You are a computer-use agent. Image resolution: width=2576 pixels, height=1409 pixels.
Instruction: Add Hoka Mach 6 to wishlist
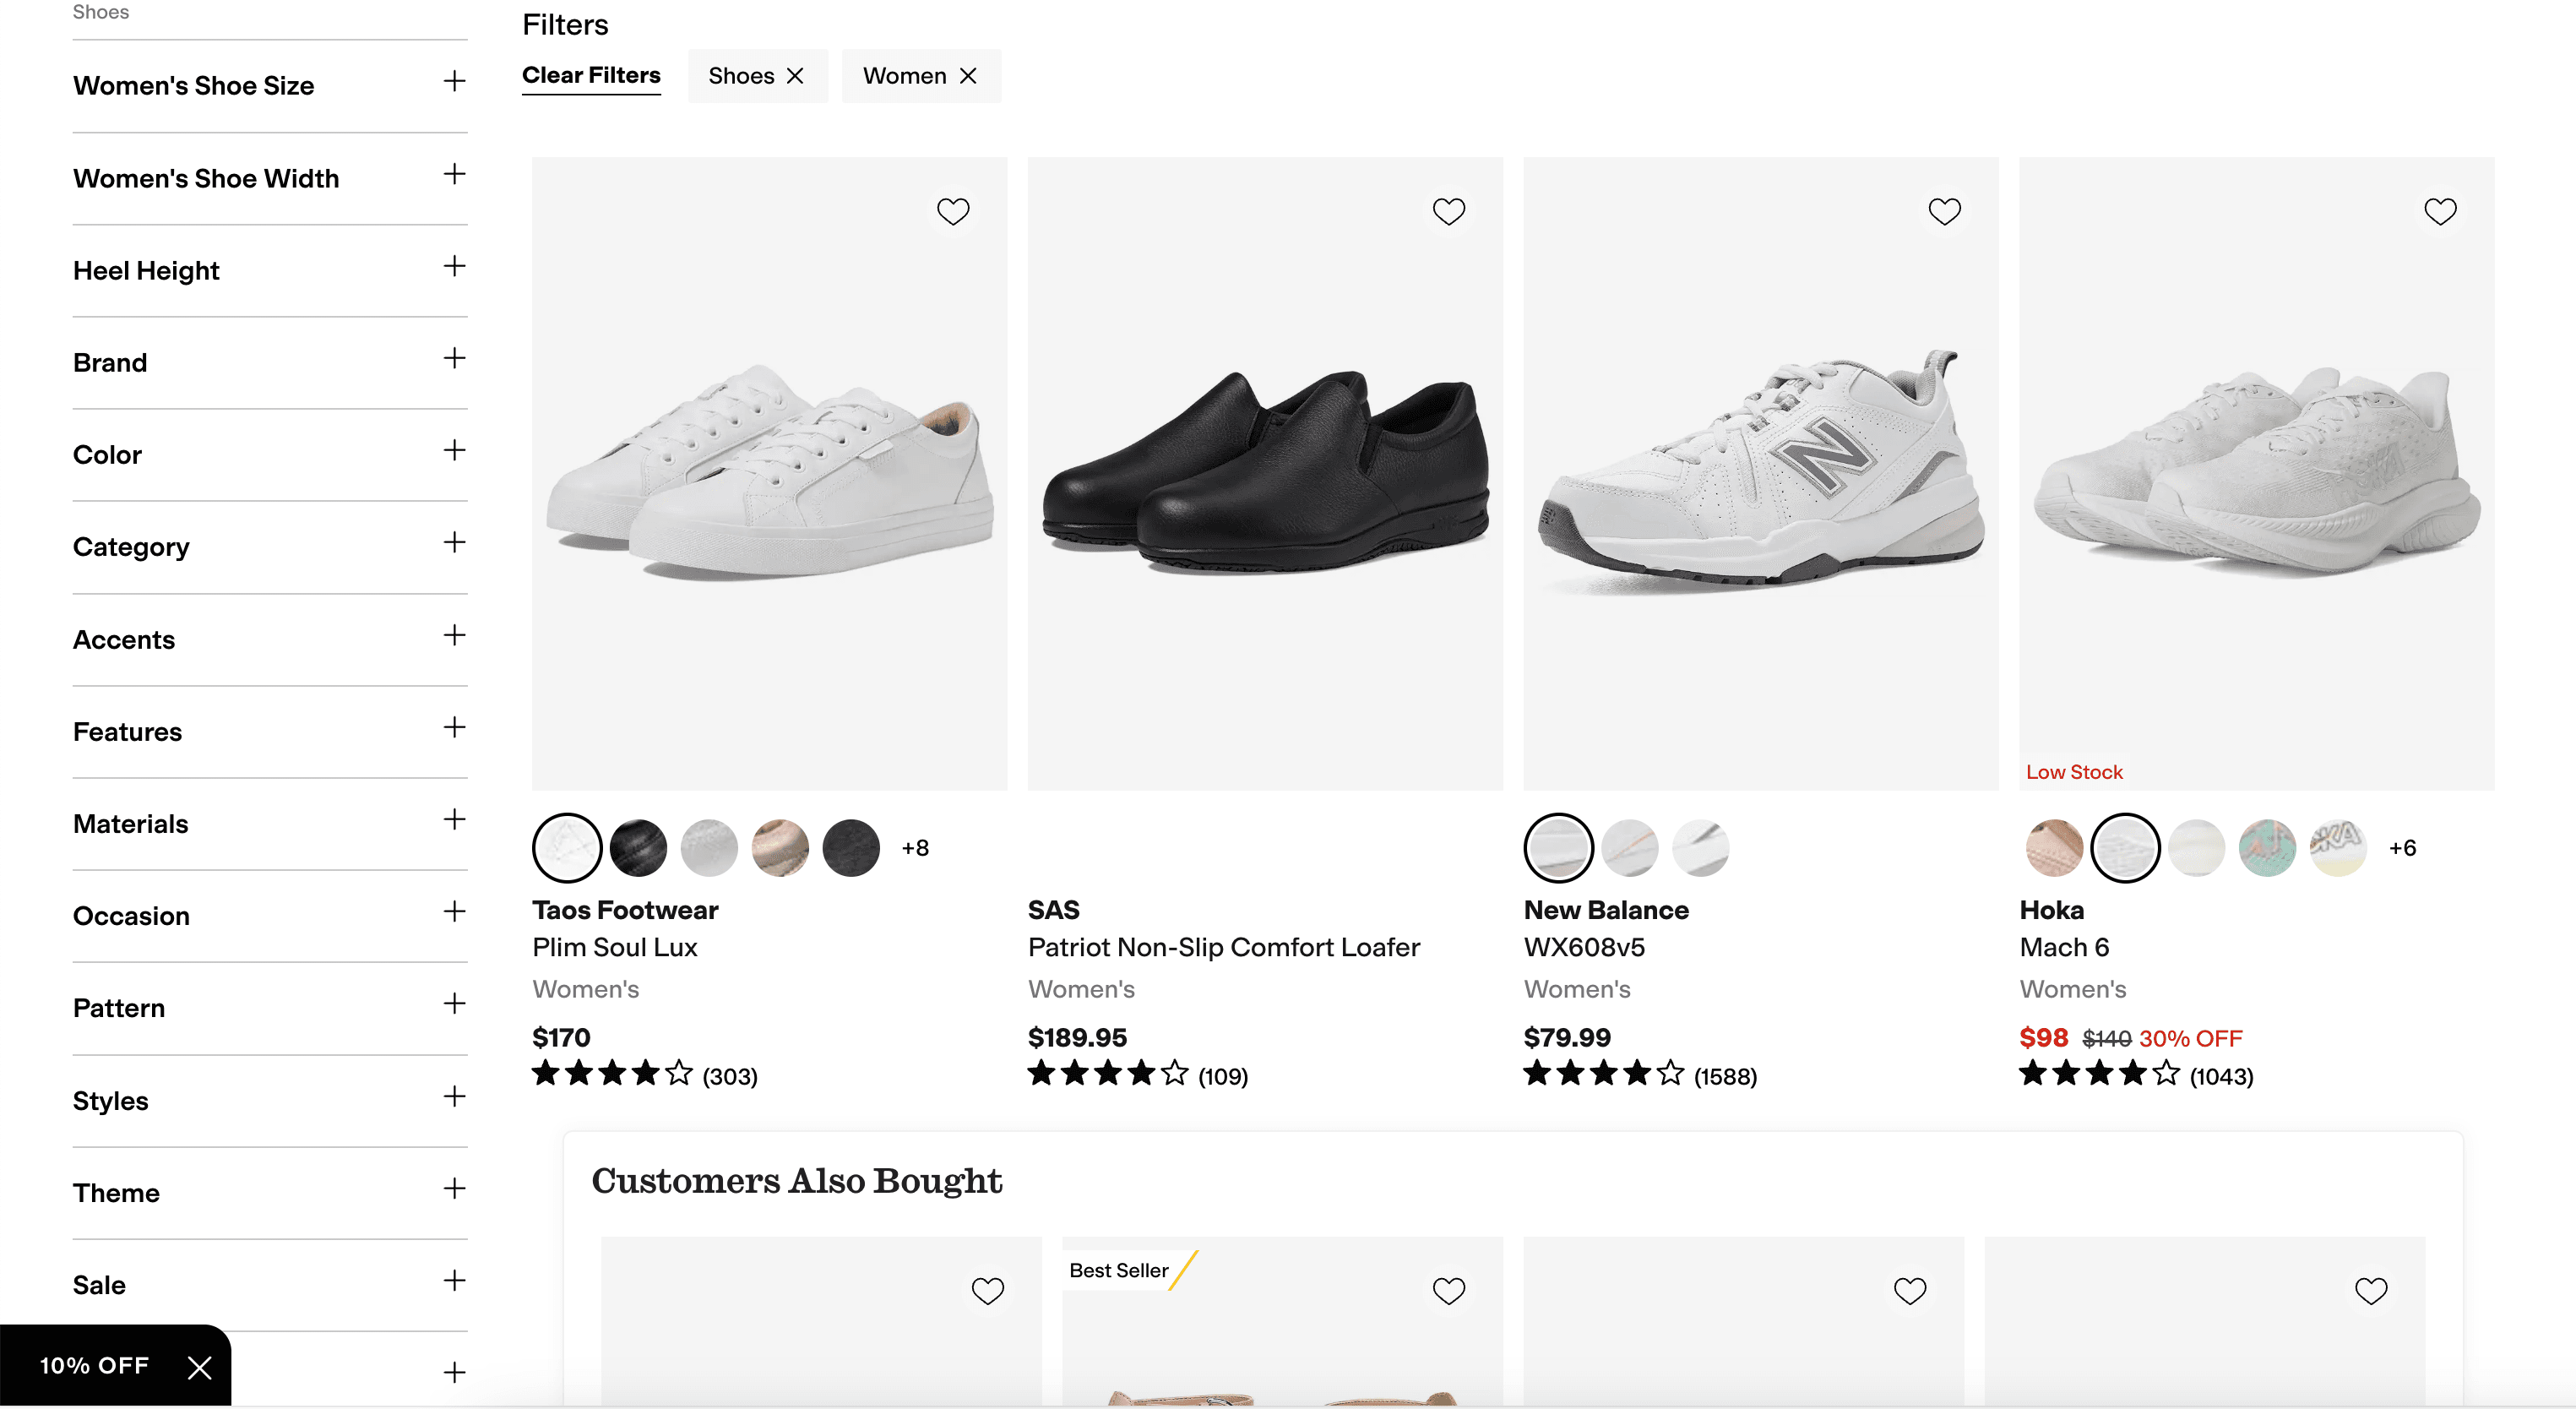point(2440,211)
